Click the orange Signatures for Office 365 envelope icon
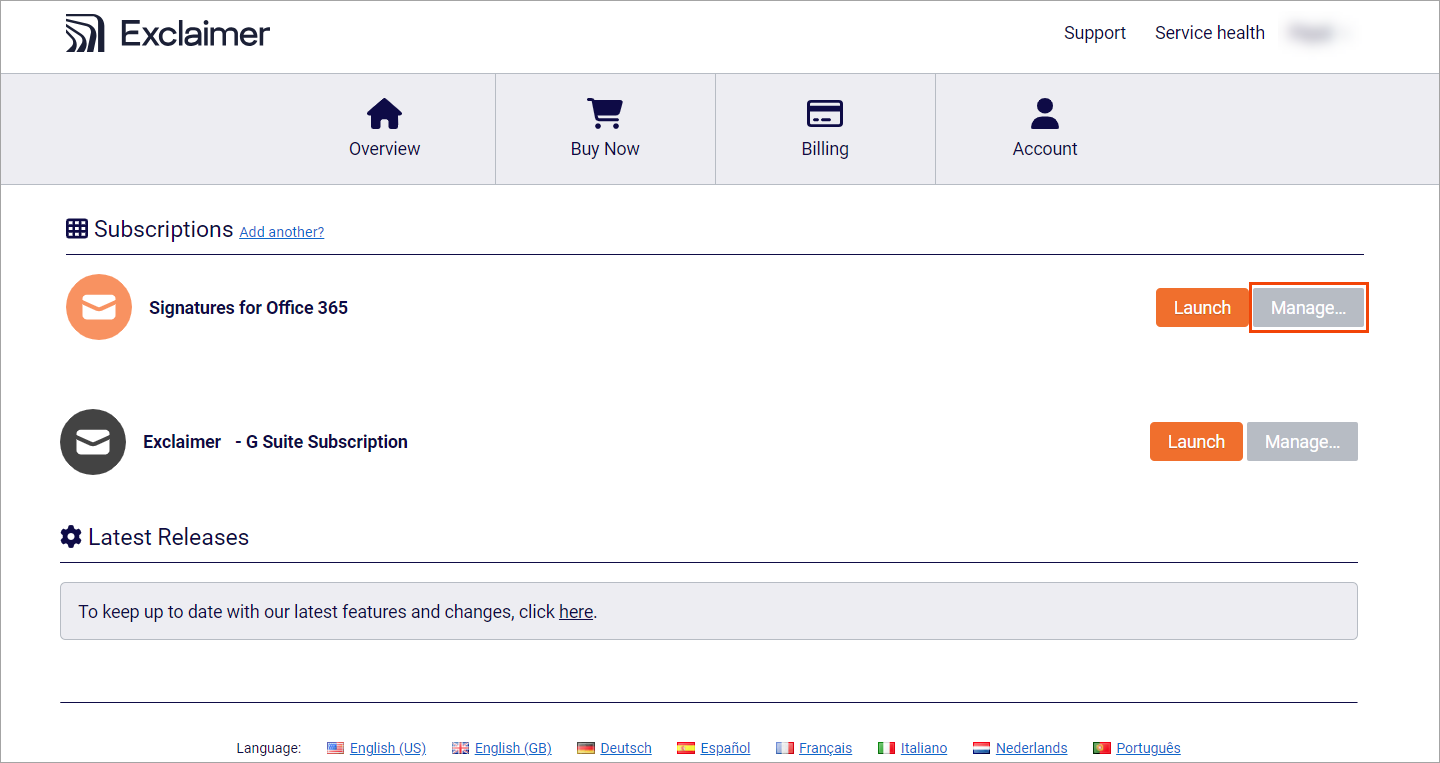Image resolution: width=1440 pixels, height=763 pixels. pos(98,307)
